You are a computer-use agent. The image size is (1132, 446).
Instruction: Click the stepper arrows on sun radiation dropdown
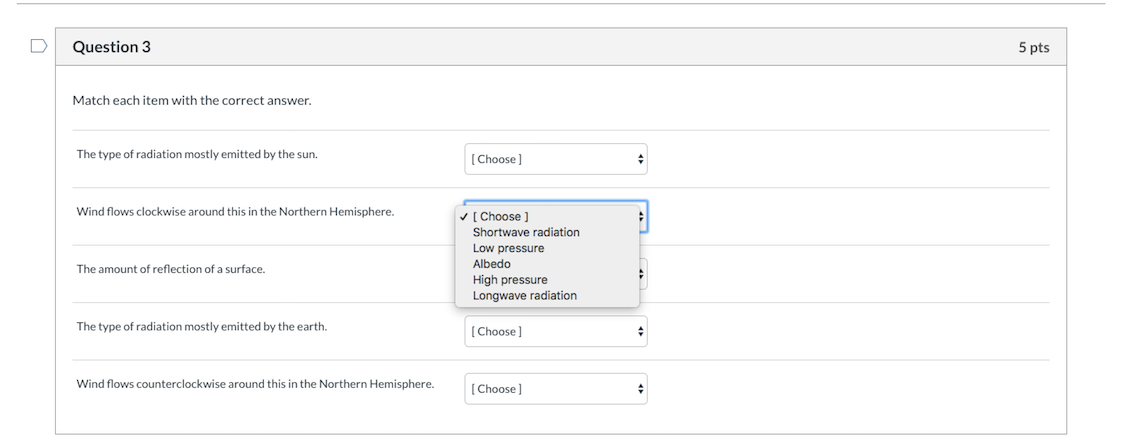640,159
